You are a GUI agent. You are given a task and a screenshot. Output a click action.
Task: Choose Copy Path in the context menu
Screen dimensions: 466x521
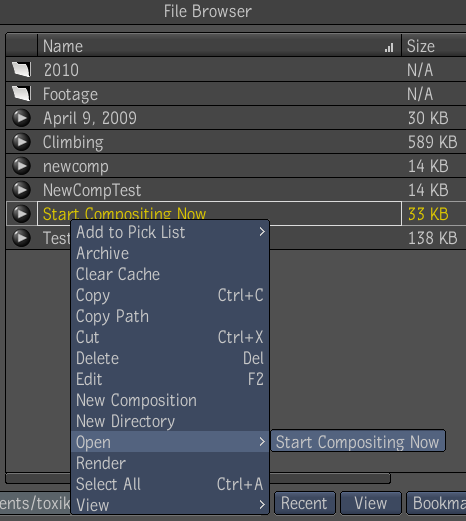click(170, 316)
